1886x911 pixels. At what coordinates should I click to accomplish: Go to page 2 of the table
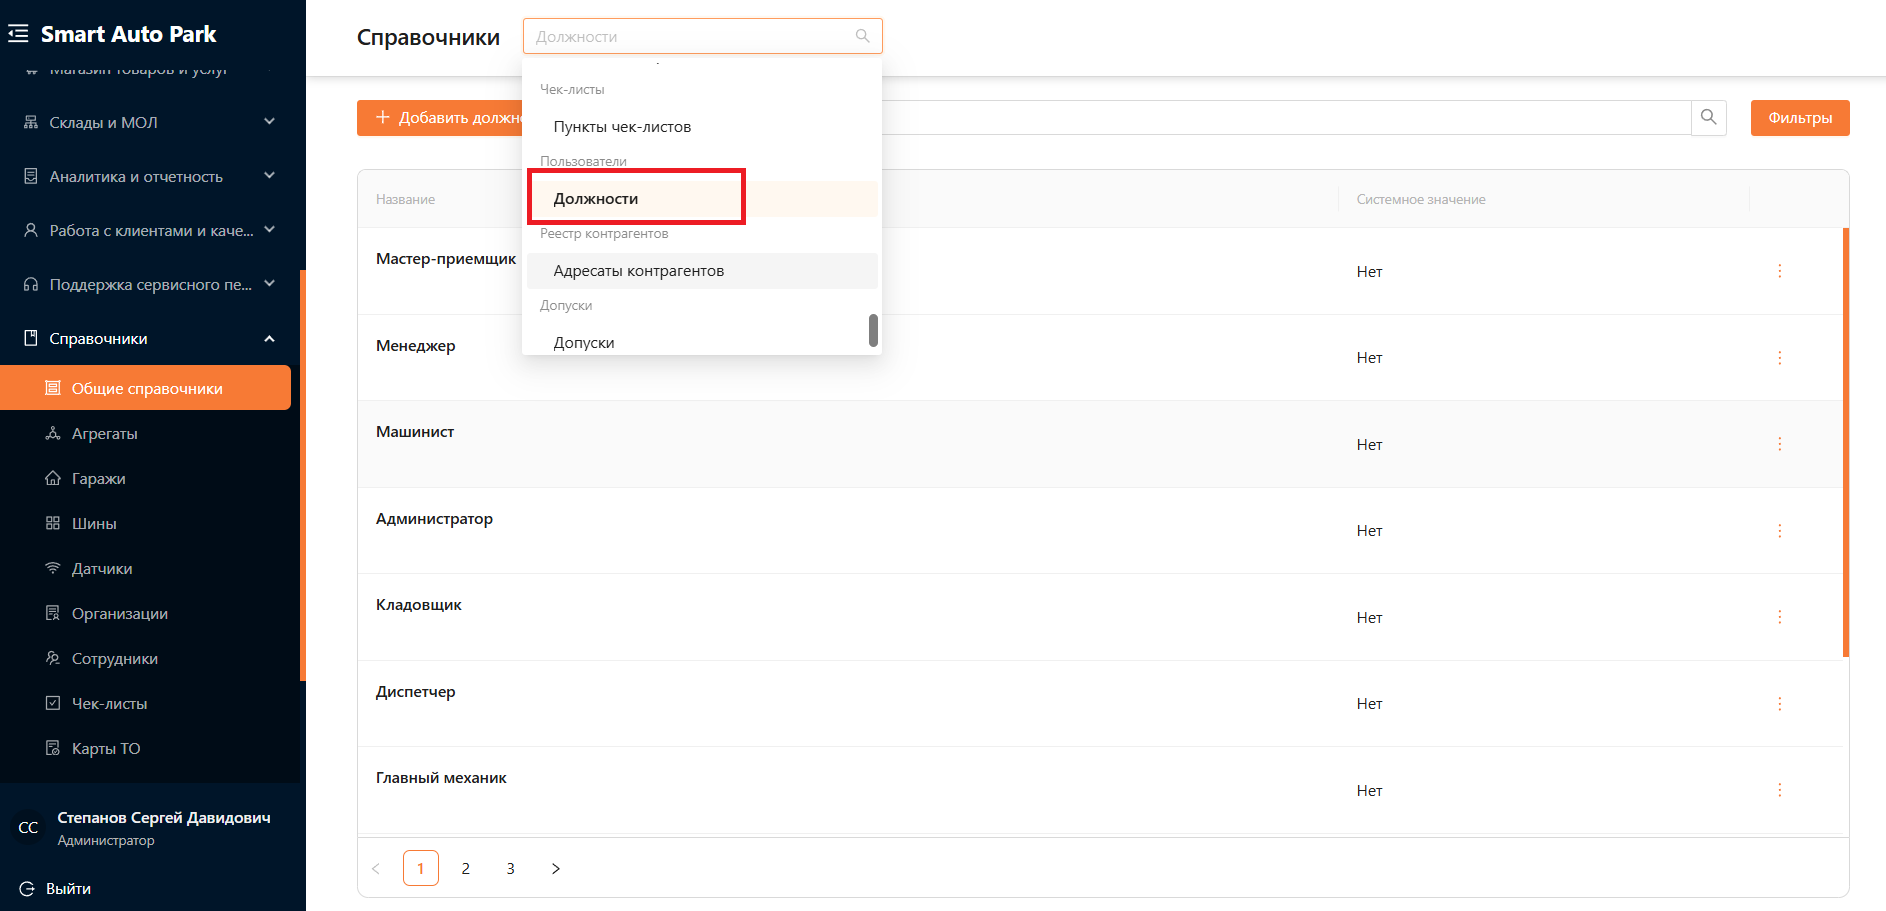pyautogui.click(x=465, y=868)
